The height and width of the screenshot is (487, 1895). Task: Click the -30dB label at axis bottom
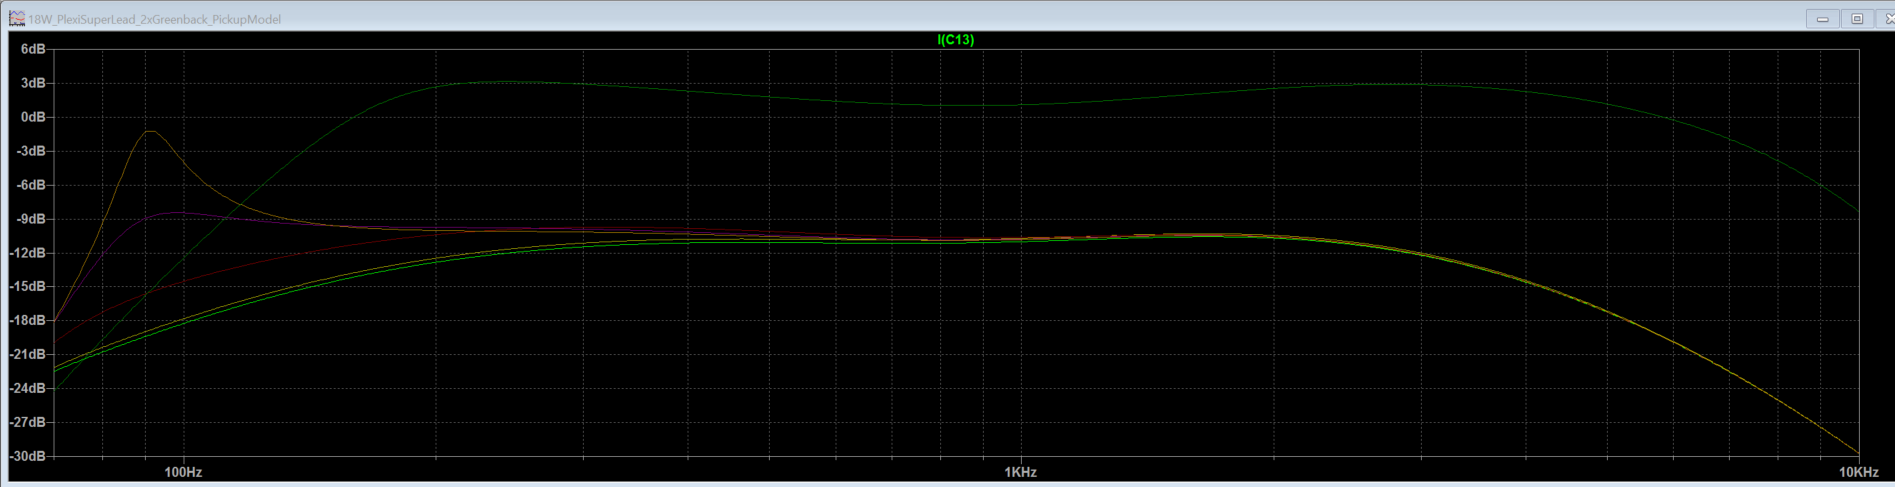click(x=28, y=456)
